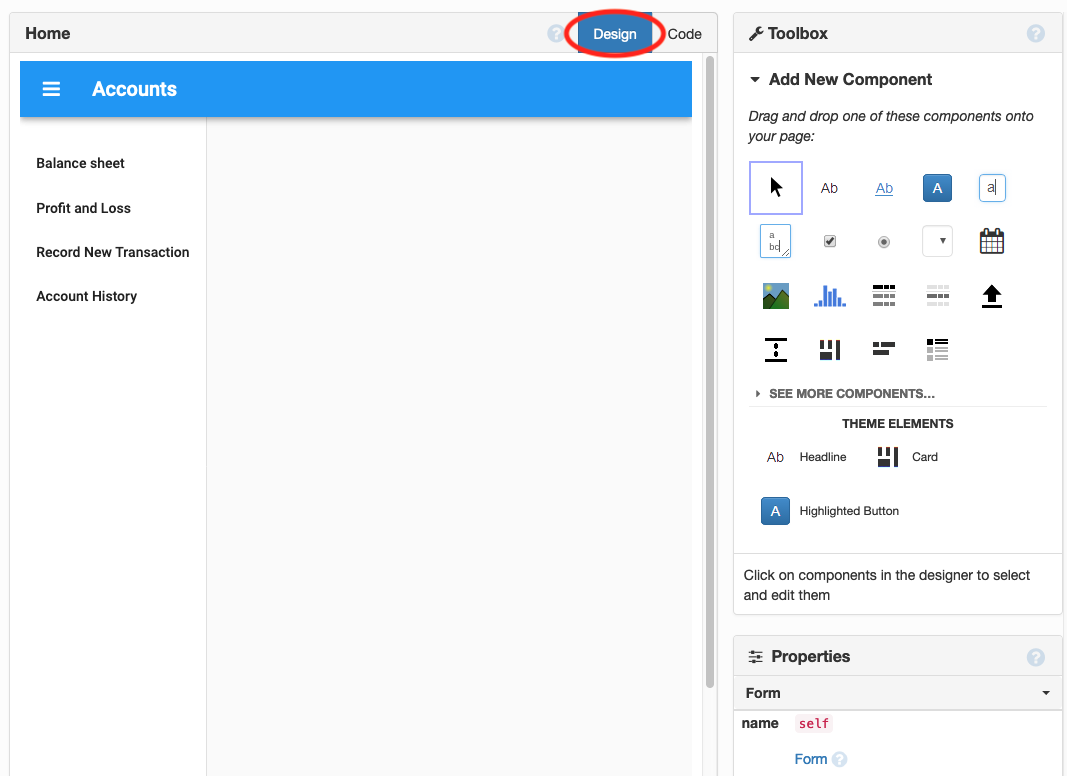The width and height of the screenshot is (1067, 776).
Task: Click the hamburger menu on the Accounts banner
Action: [x=51, y=88]
